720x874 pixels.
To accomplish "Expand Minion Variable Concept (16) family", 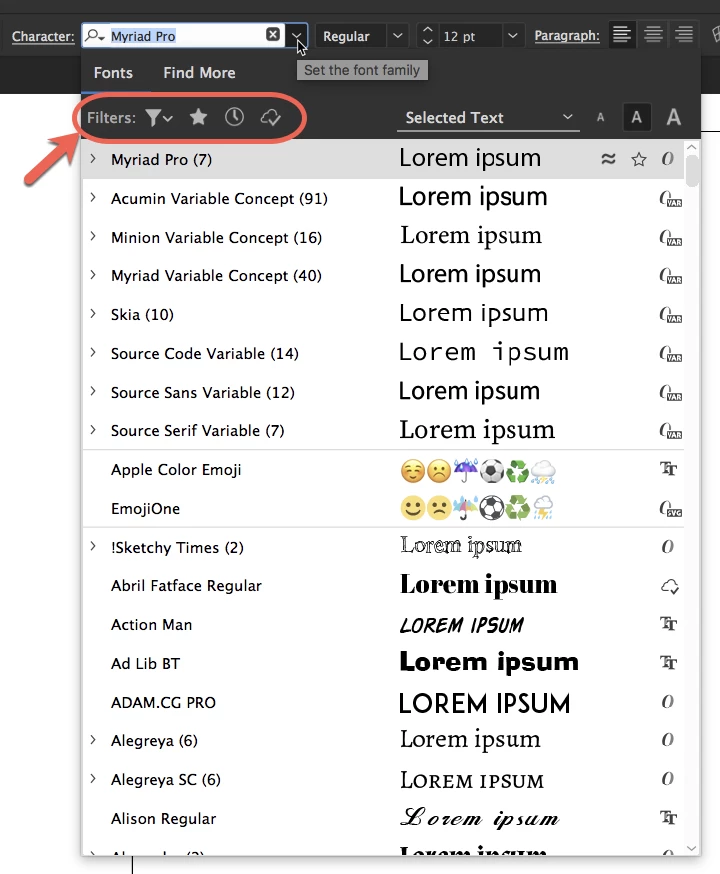I will (x=93, y=237).
